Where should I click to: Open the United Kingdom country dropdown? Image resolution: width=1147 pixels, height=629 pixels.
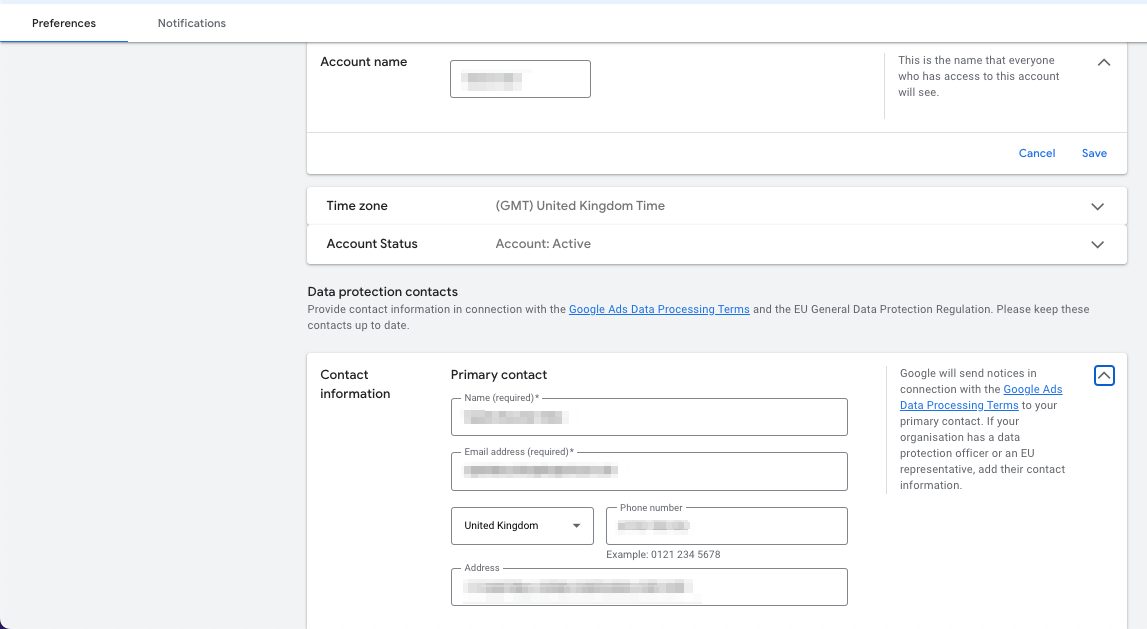click(522, 526)
